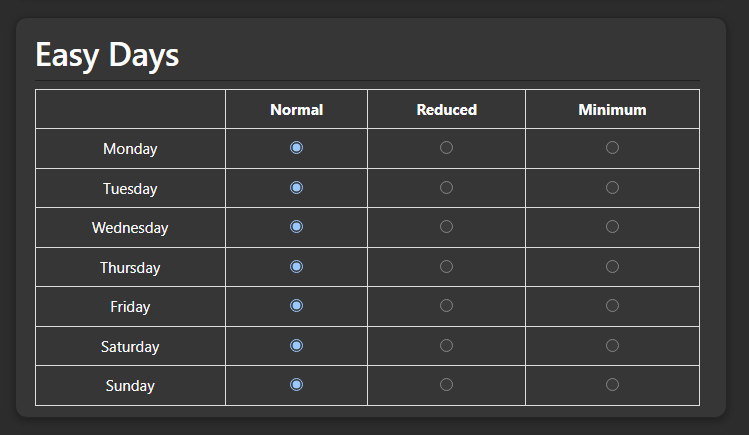The height and width of the screenshot is (435, 749).
Task: Select Normal option for Wednesday
Action: tap(296, 227)
